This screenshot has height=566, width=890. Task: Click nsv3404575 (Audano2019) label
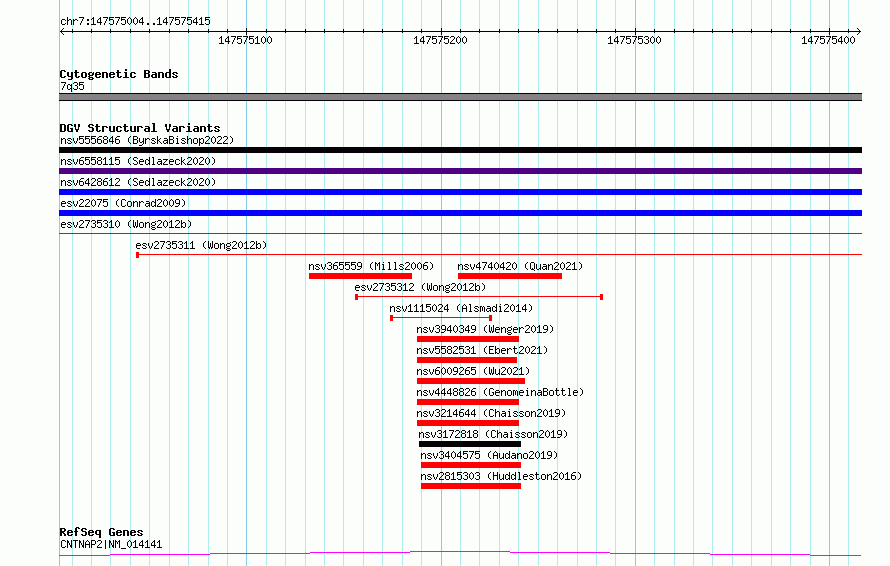(x=489, y=455)
